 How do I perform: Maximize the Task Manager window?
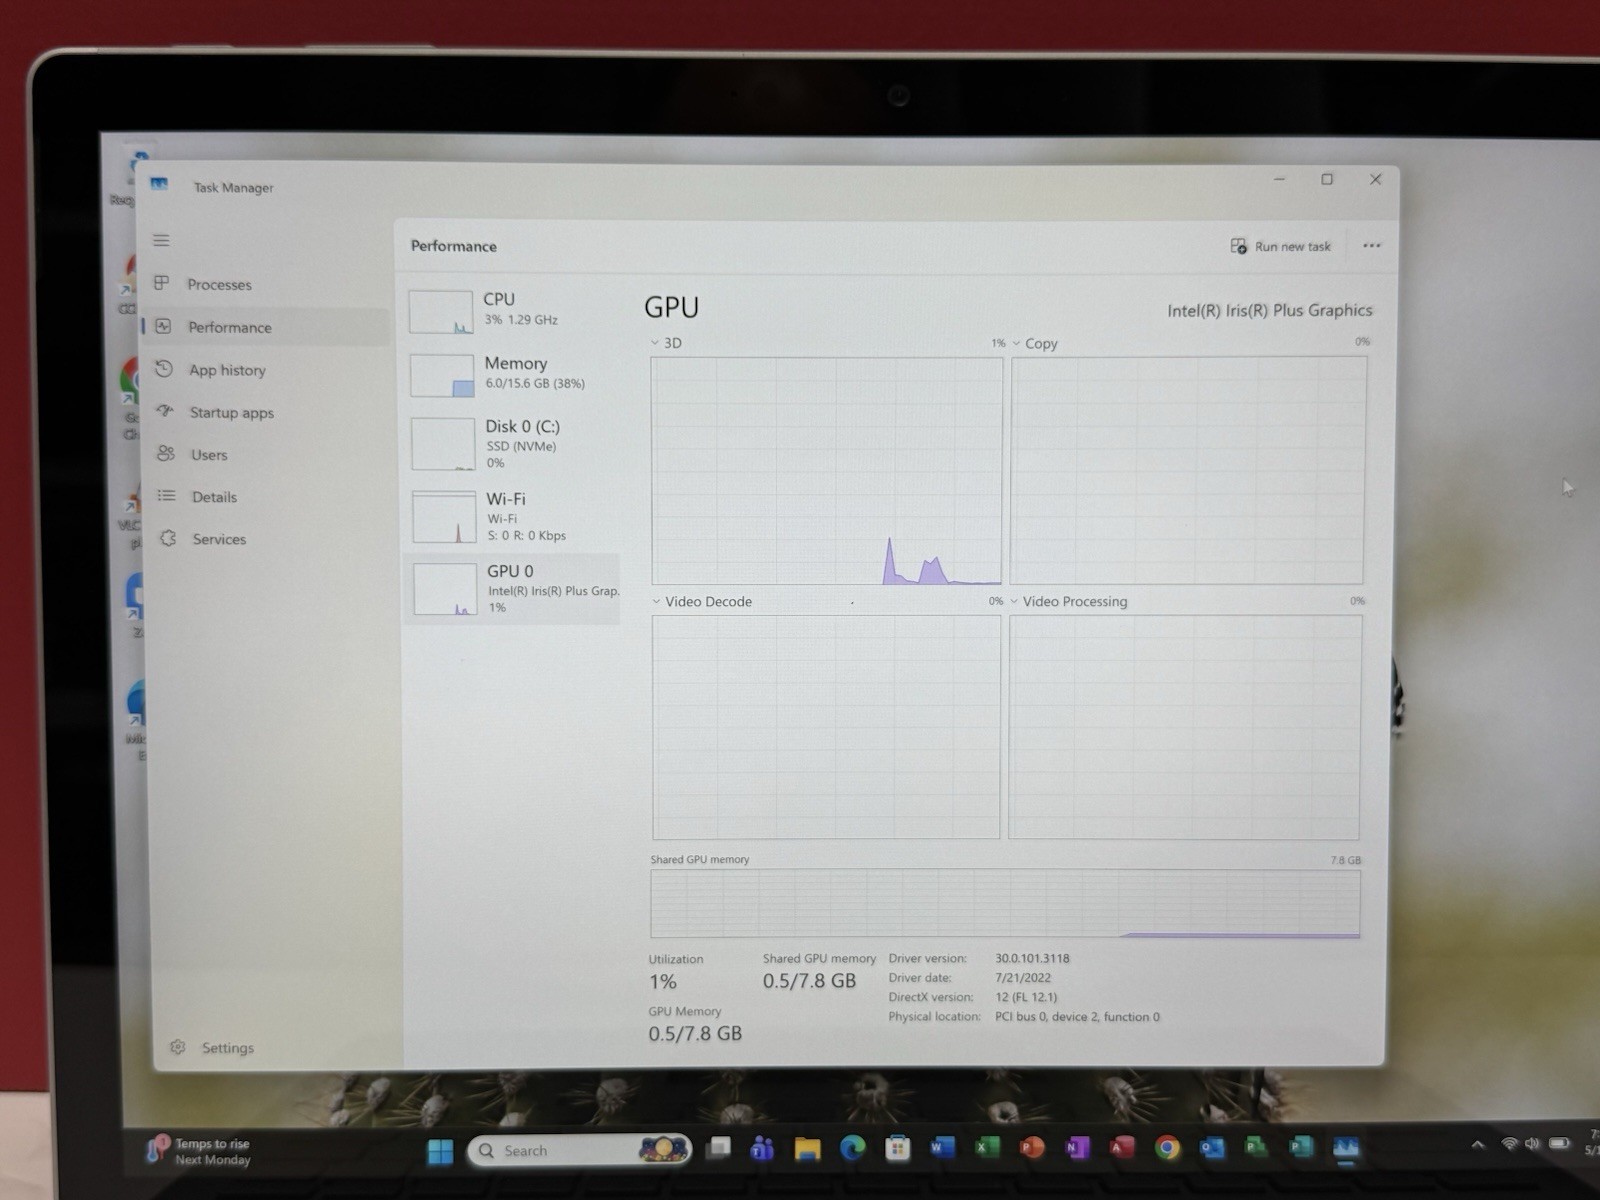click(1327, 179)
